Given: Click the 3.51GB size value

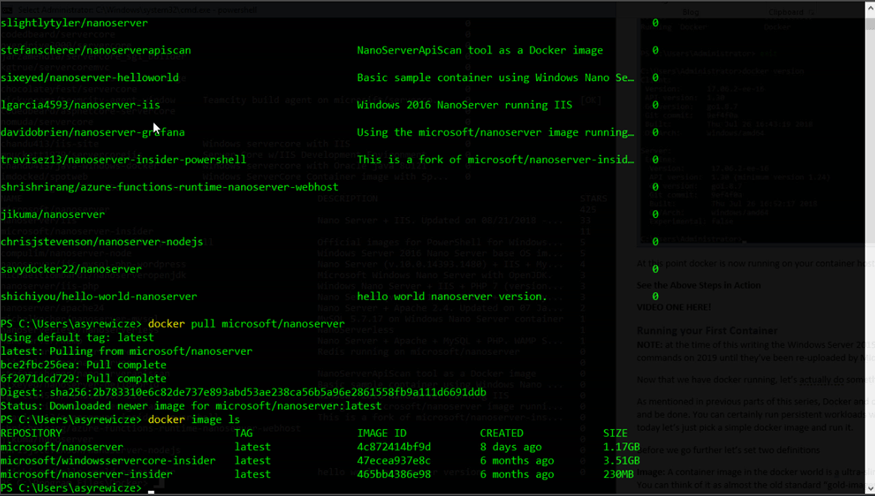Looking at the screenshot, I should (621, 460).
